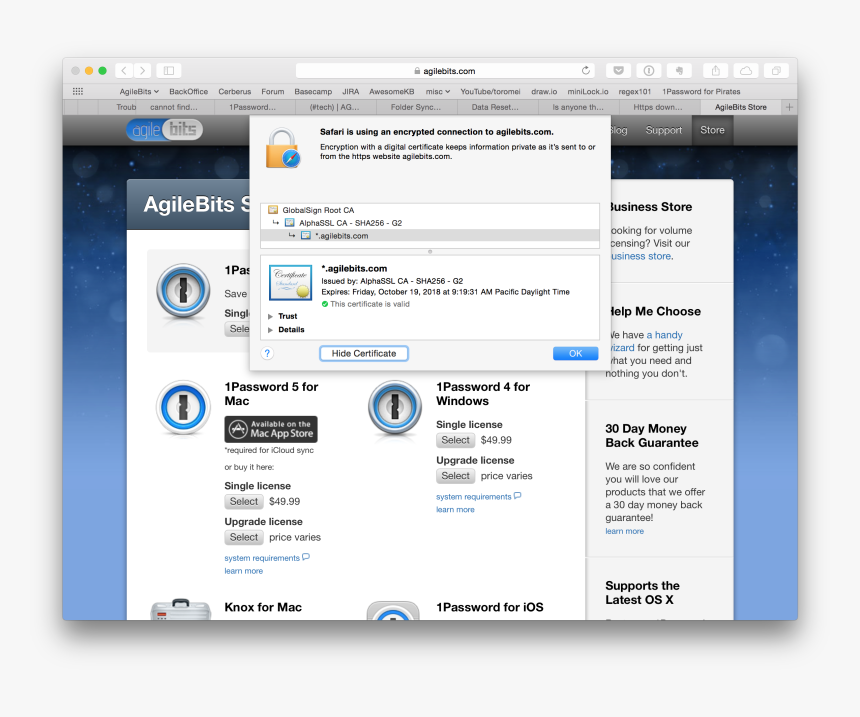Screen dimensions: 860x717
Task: Open the Share toolbar button
Action: [x=716, y=71]
